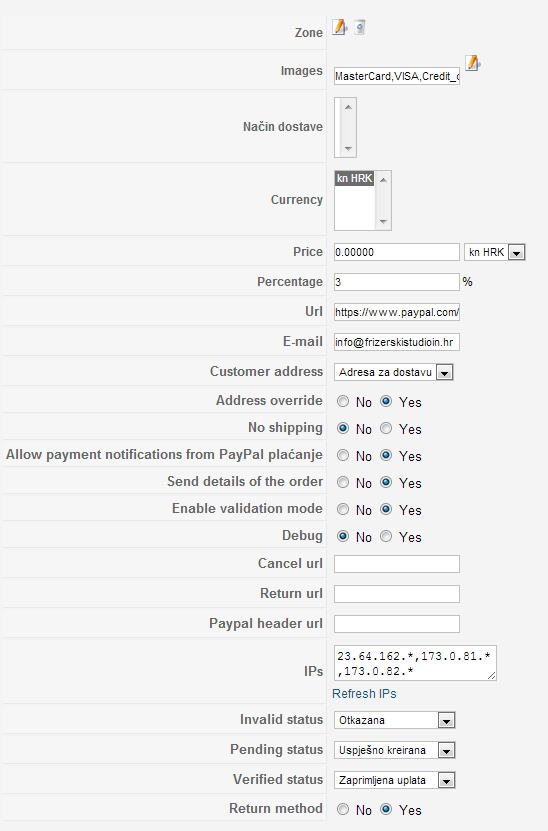Select Yes for No shipping
Screen dimensions: 548x831
pyautogui.click(x=386, y=428)
